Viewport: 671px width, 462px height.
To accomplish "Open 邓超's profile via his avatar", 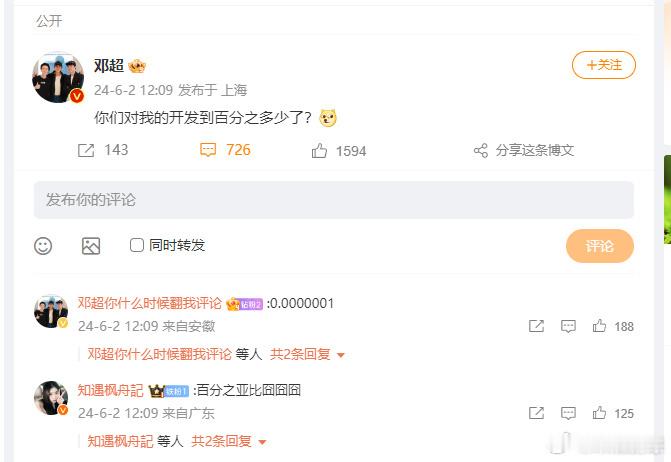I will pos(58,78).
